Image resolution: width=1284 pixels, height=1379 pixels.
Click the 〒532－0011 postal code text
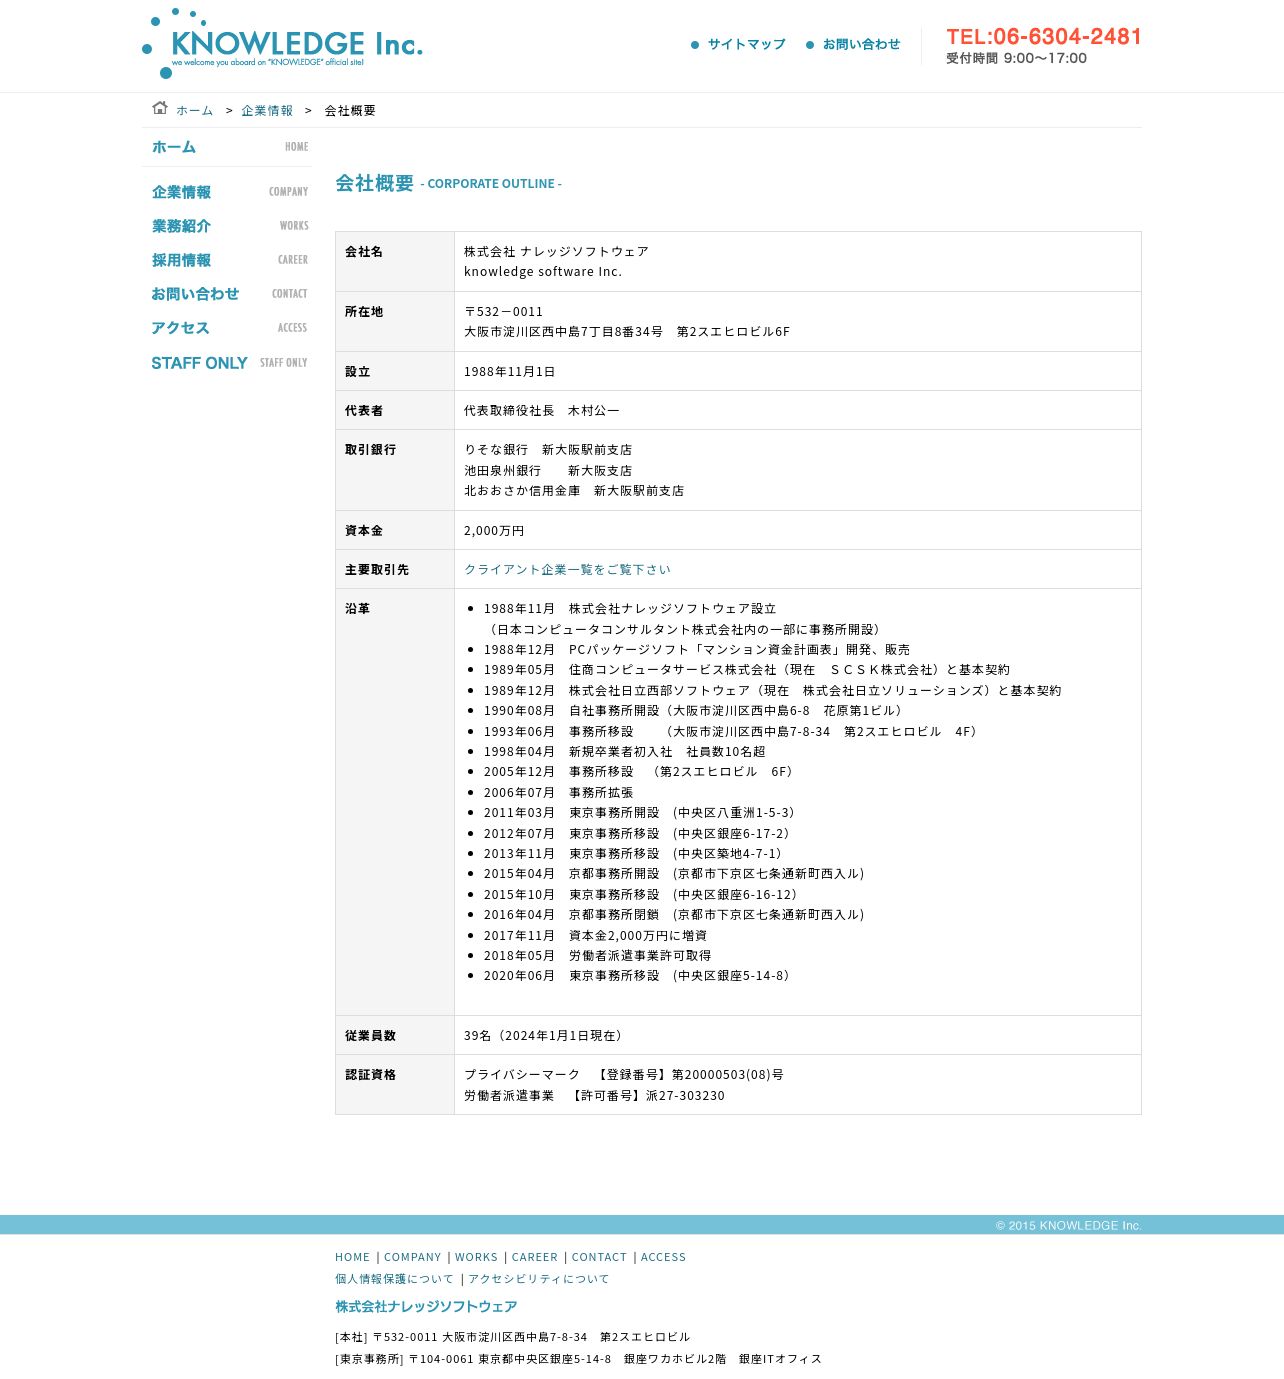point(504,312)
